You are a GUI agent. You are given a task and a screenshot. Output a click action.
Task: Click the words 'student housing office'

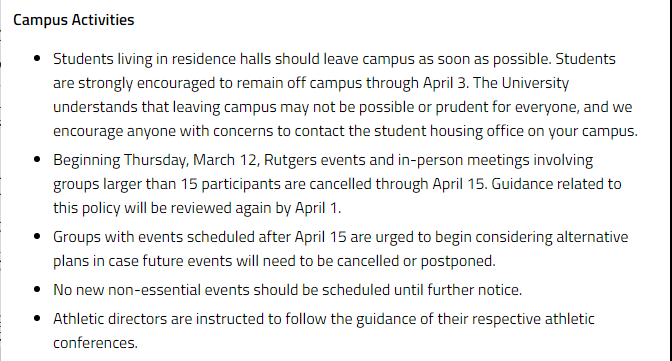pyautogui.click(x=449, y=131)
